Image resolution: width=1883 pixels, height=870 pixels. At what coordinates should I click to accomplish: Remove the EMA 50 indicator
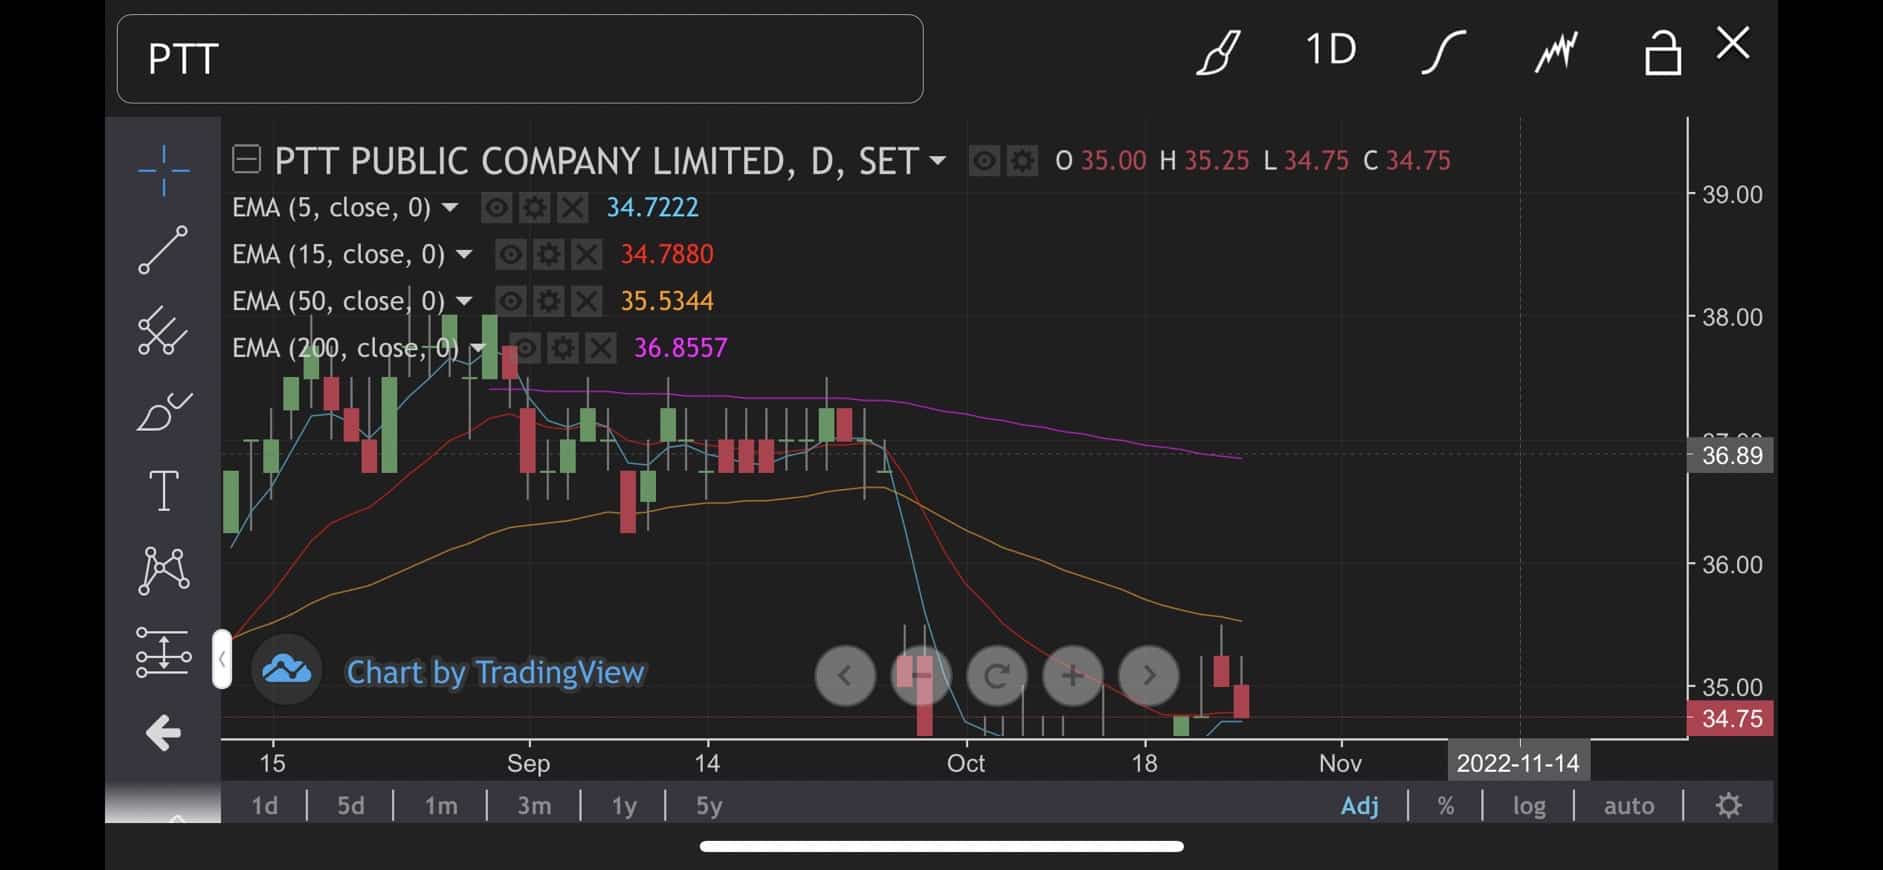[x=586, y=301]
